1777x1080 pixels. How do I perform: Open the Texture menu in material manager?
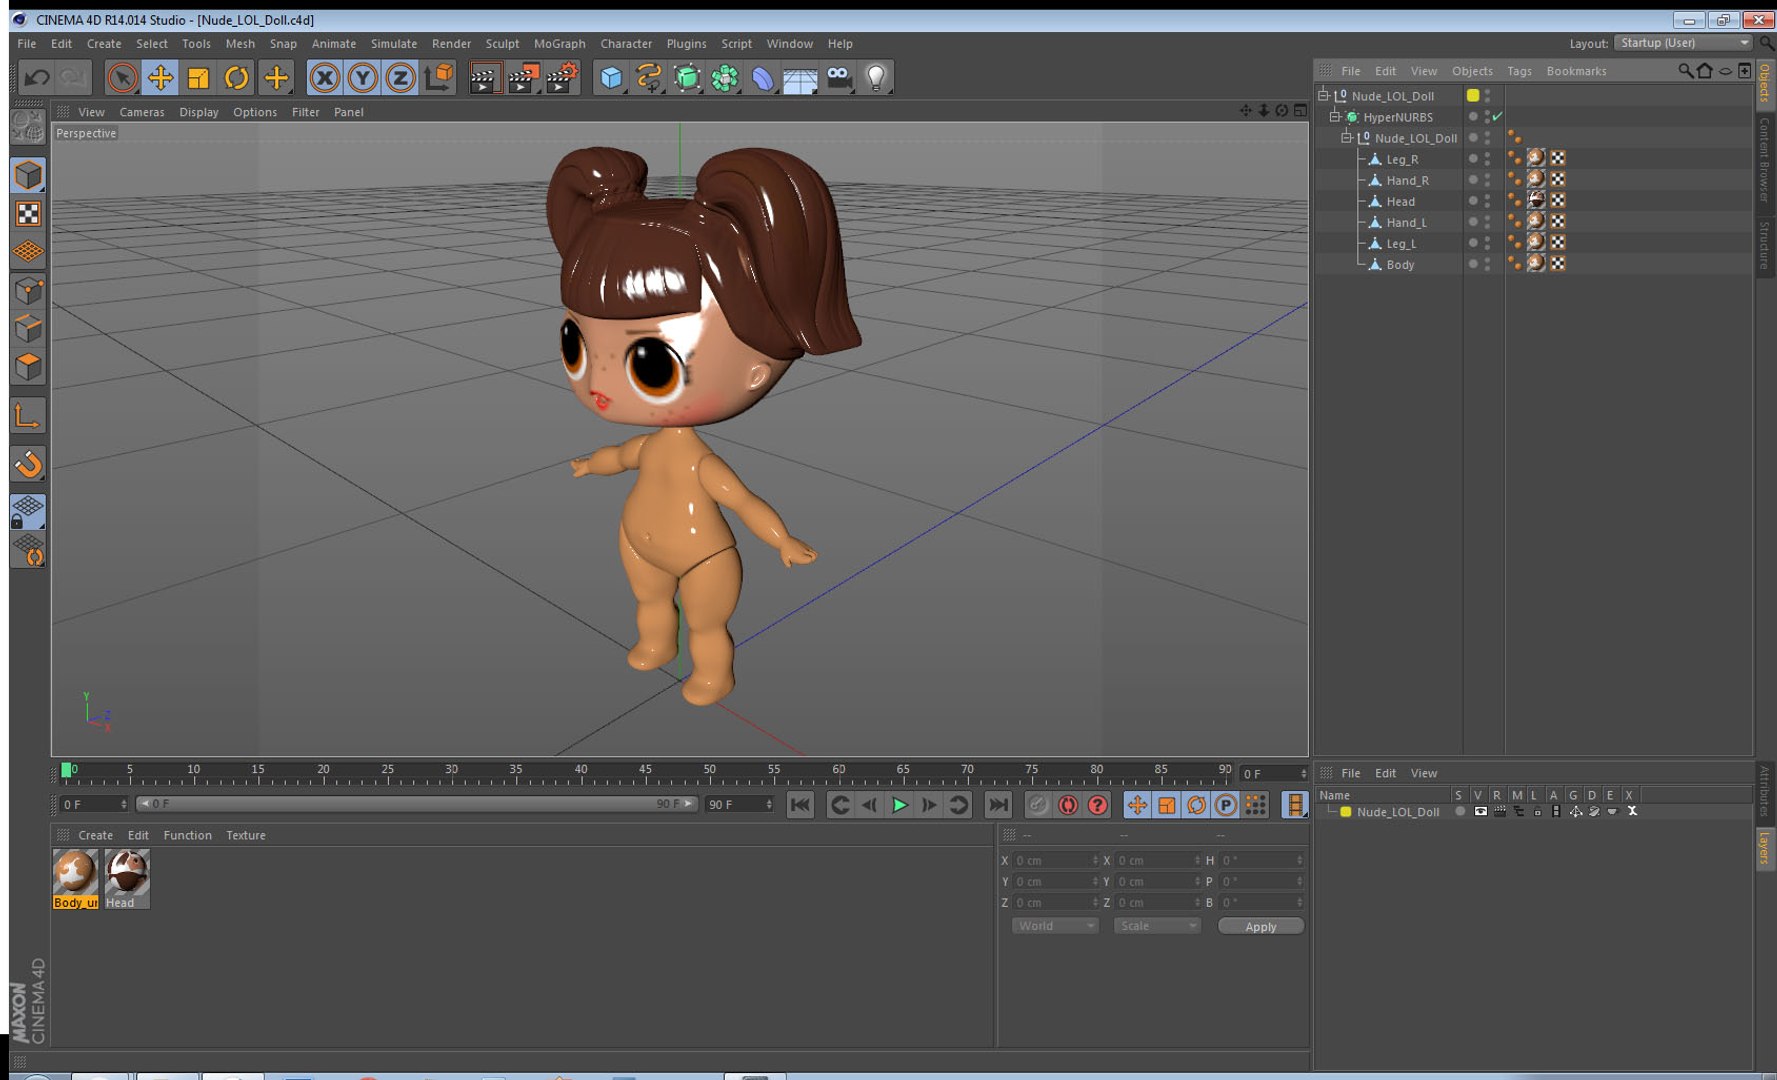coord(246,835)
